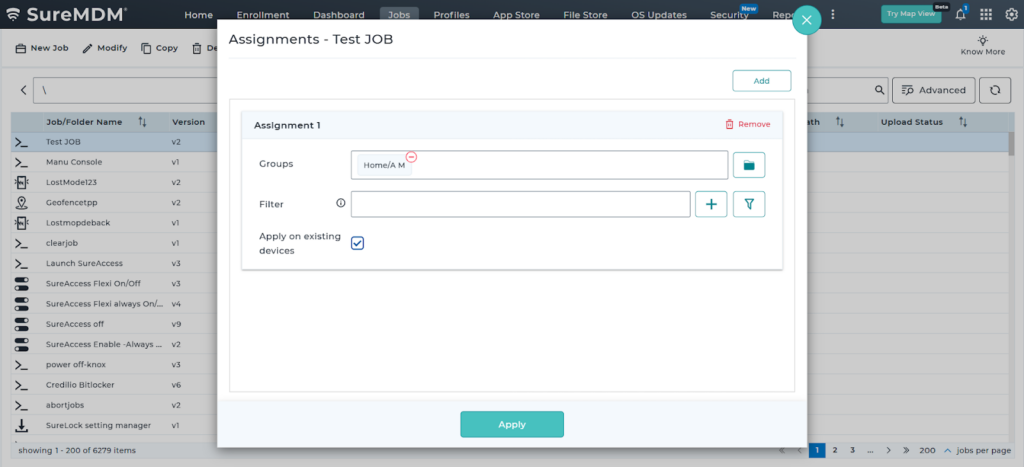Click the Add assignment button

point(761,81)
